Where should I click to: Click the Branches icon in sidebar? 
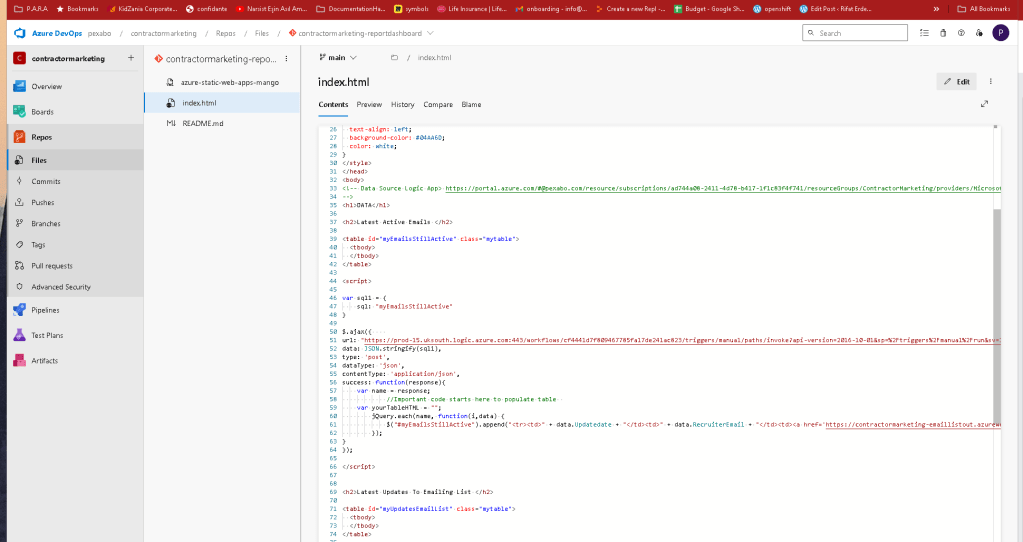tap(20, 223)
